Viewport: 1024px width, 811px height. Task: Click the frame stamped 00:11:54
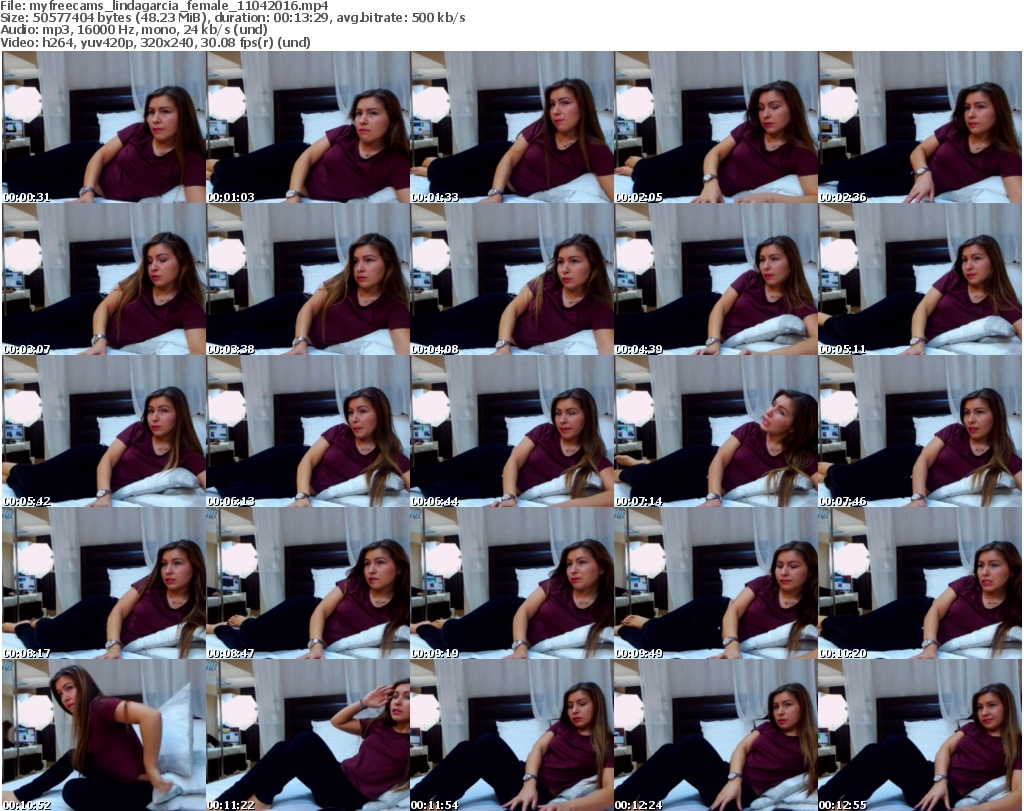[x=512, y=735]
